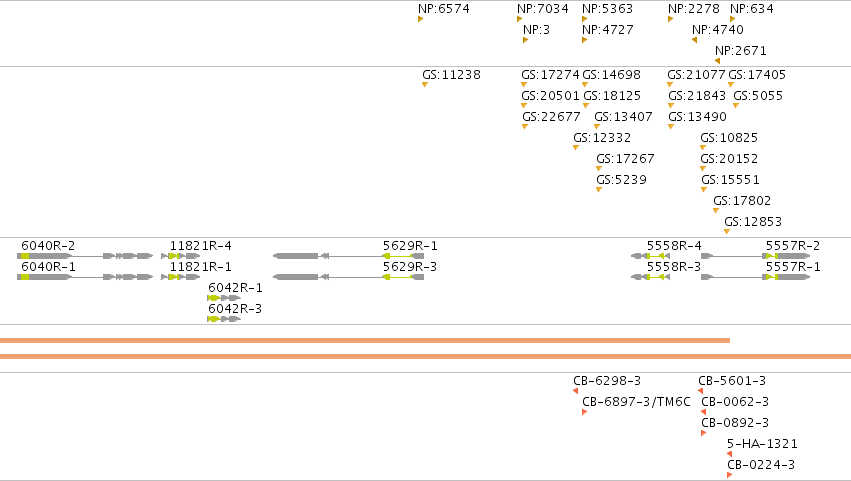Click triangle marker under GS:5239

pyautogui.click(x=599, y=189)
